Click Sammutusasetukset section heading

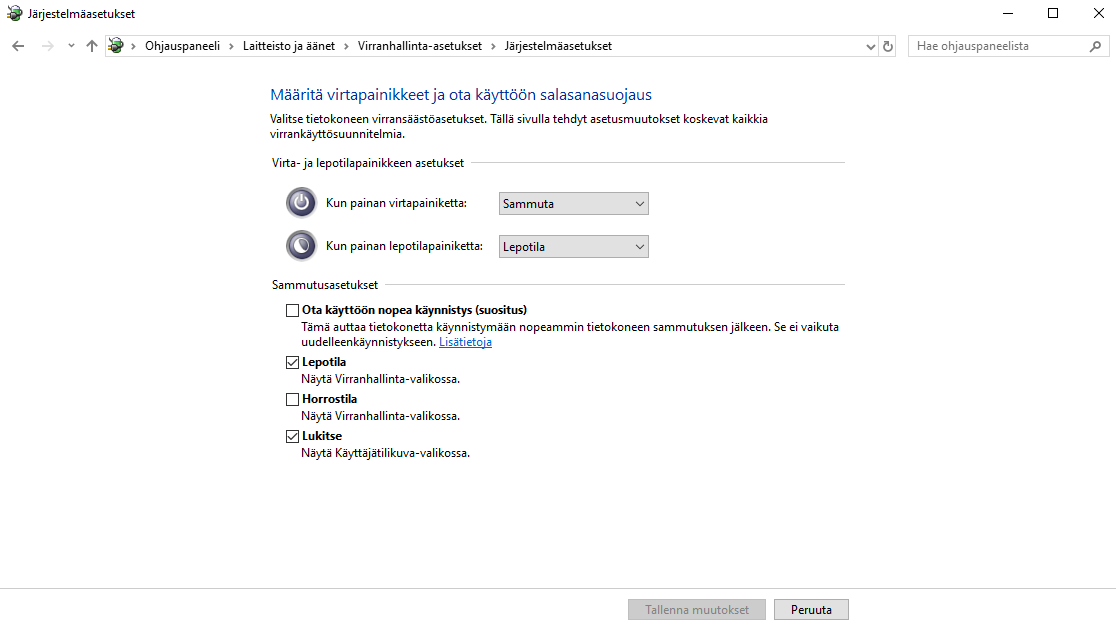tap(325, 285)
